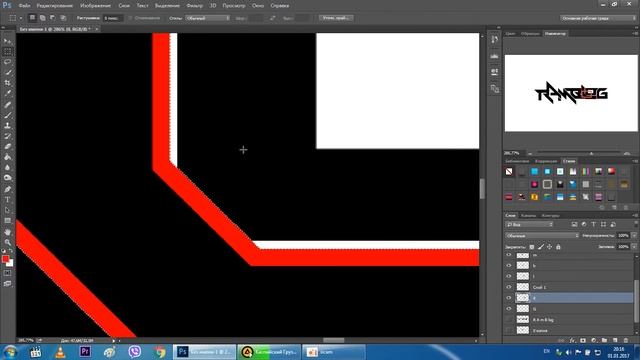Select the Rectangle shape tool
The height and width of the screenshot is (360, 640).
7,221
